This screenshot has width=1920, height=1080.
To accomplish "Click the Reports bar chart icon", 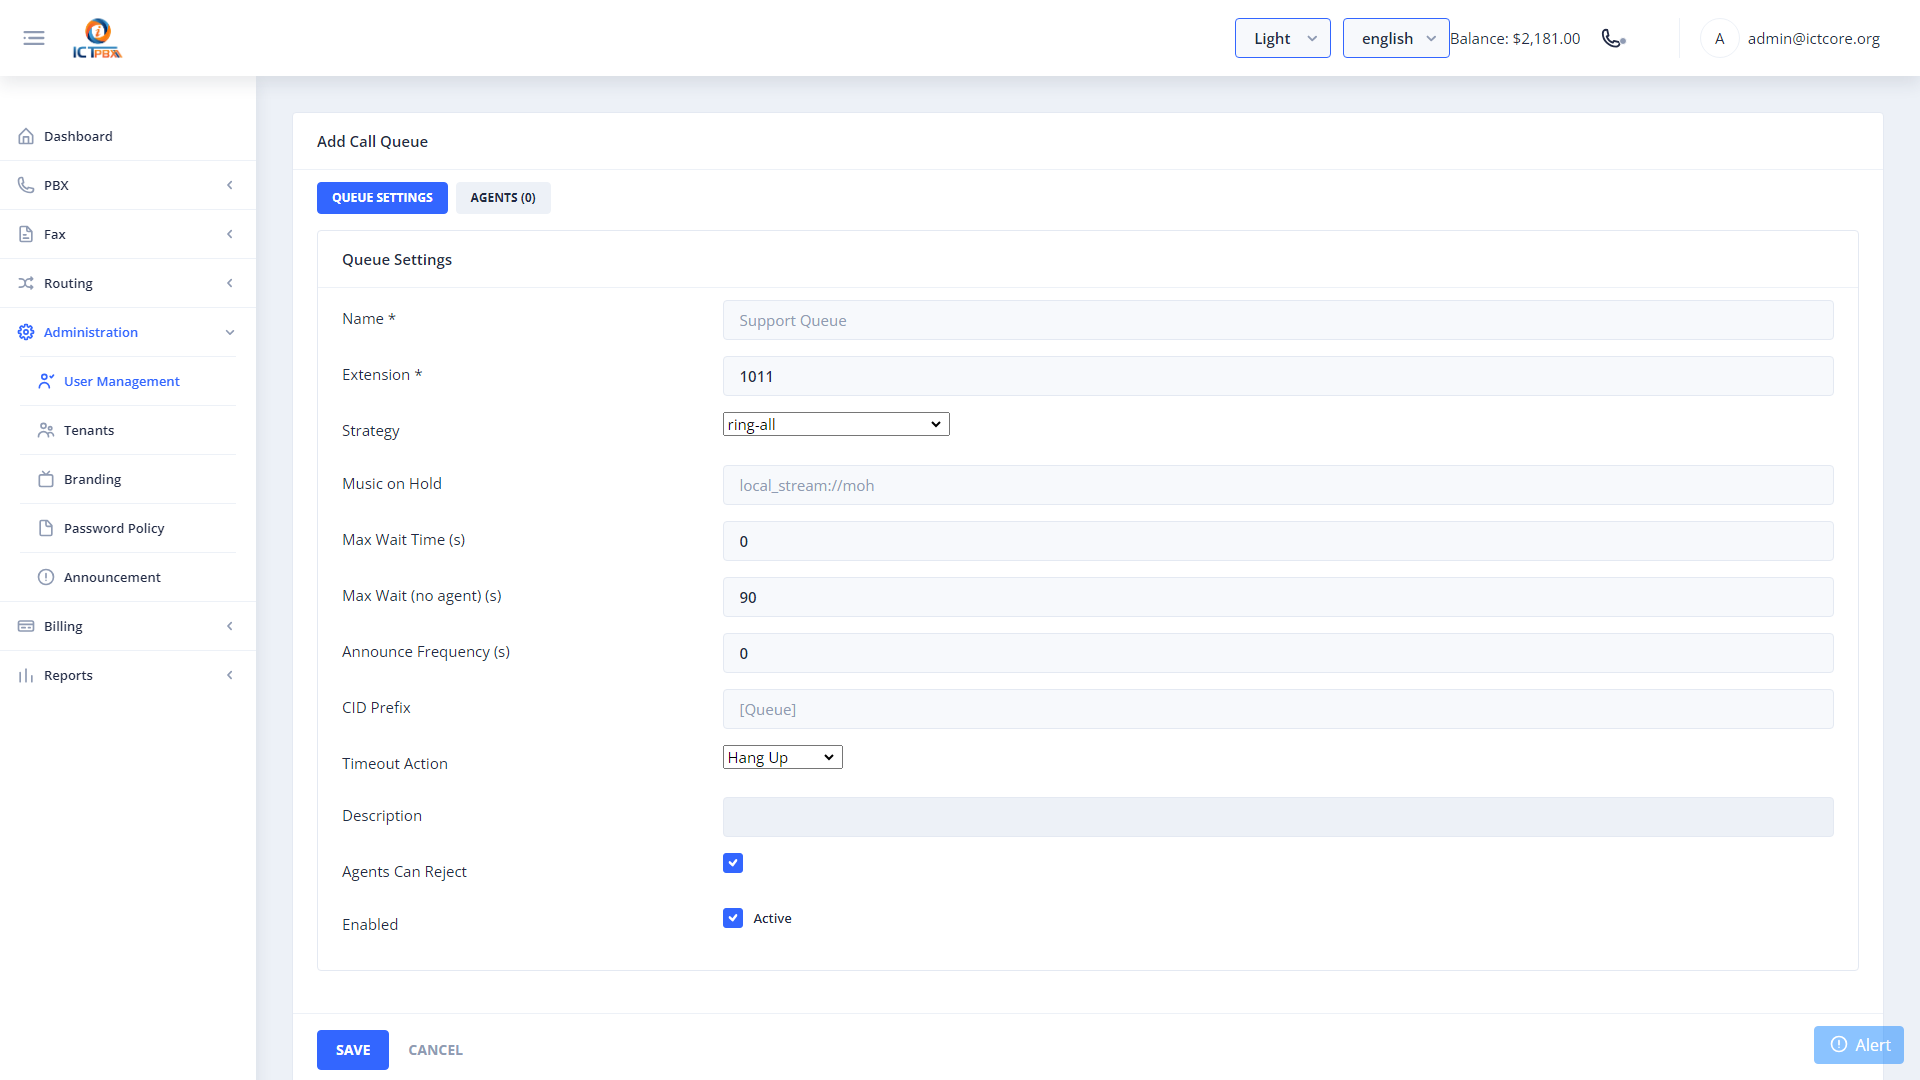I will coord(26,675).
